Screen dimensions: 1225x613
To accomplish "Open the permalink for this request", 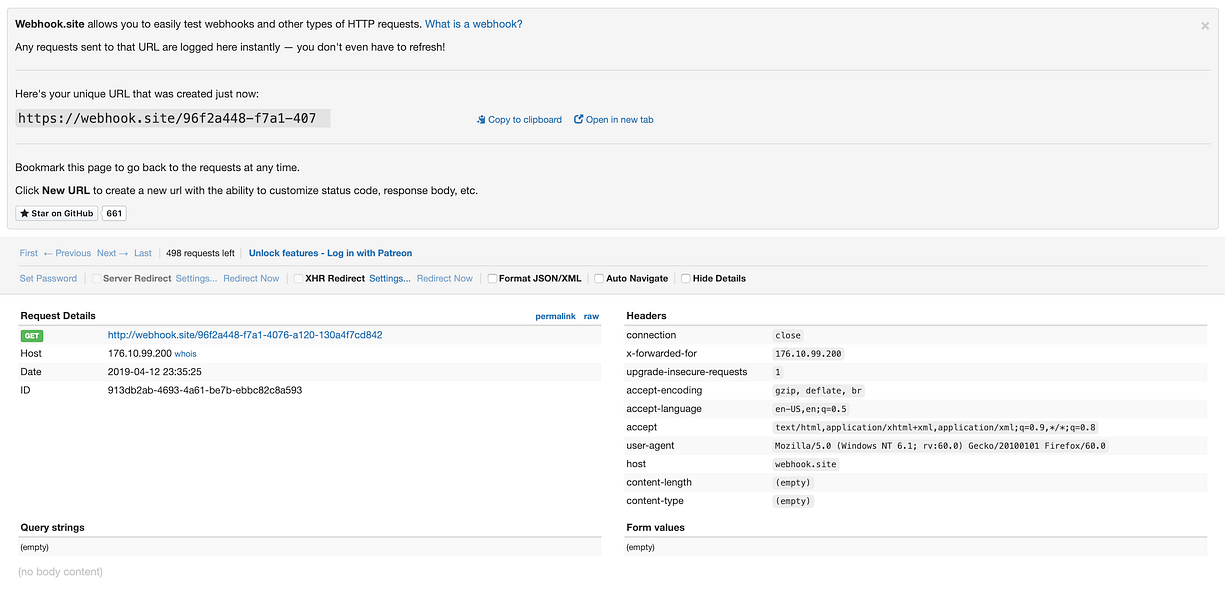I will click(555, 316).
